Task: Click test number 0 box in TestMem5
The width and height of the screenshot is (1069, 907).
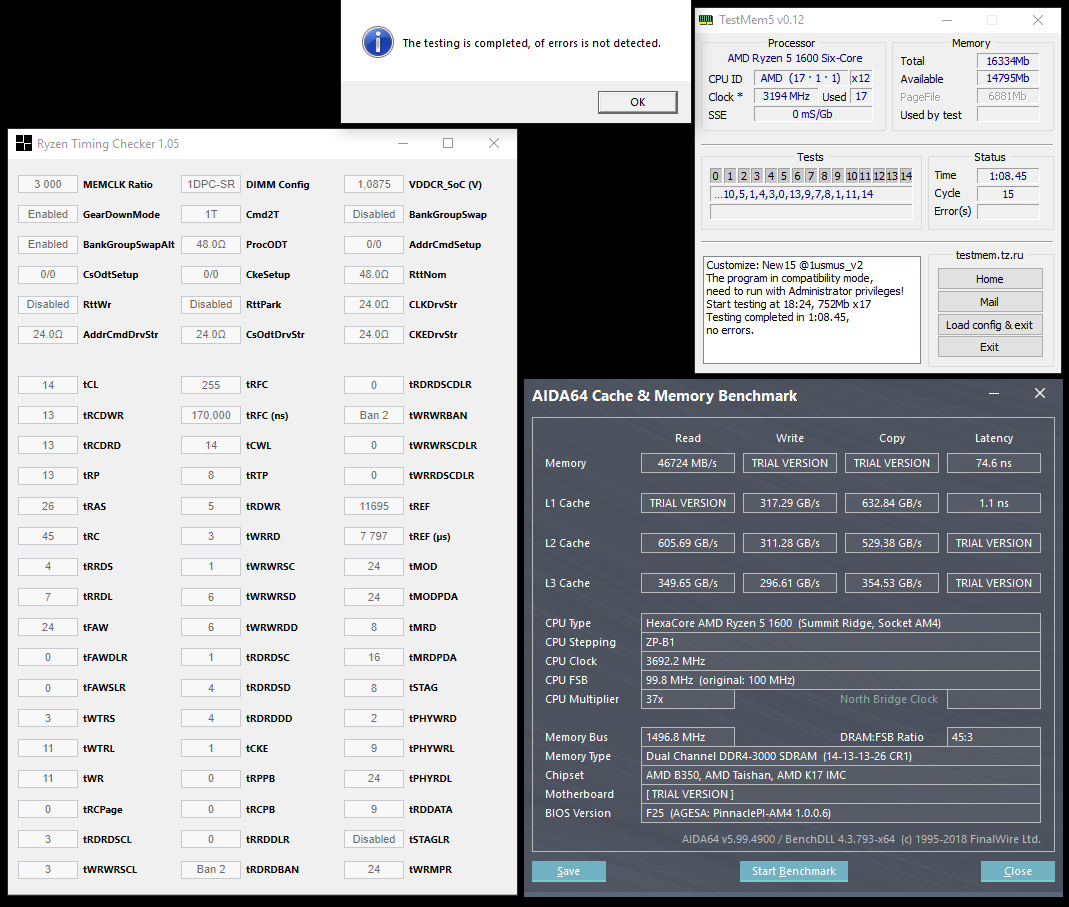Action: click(x=716, y=176)
